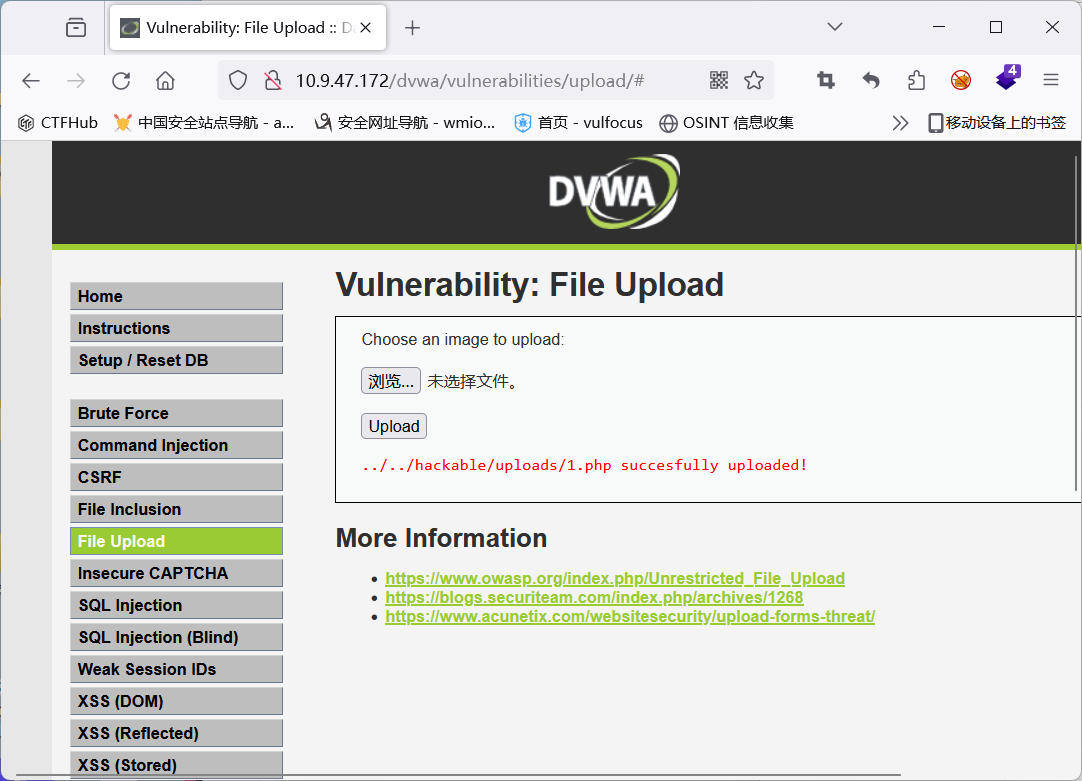Open the Weak Session IDs section

(177, 669)
